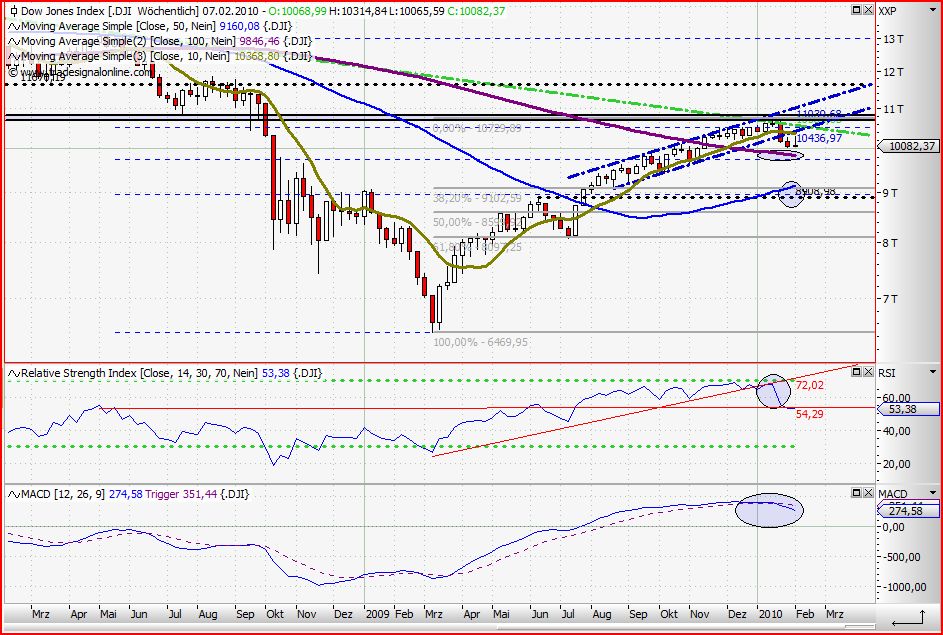This screenshot has height=635, width=943.
Task: Toggle the RSI panel closed
Action: pos(868,371)
